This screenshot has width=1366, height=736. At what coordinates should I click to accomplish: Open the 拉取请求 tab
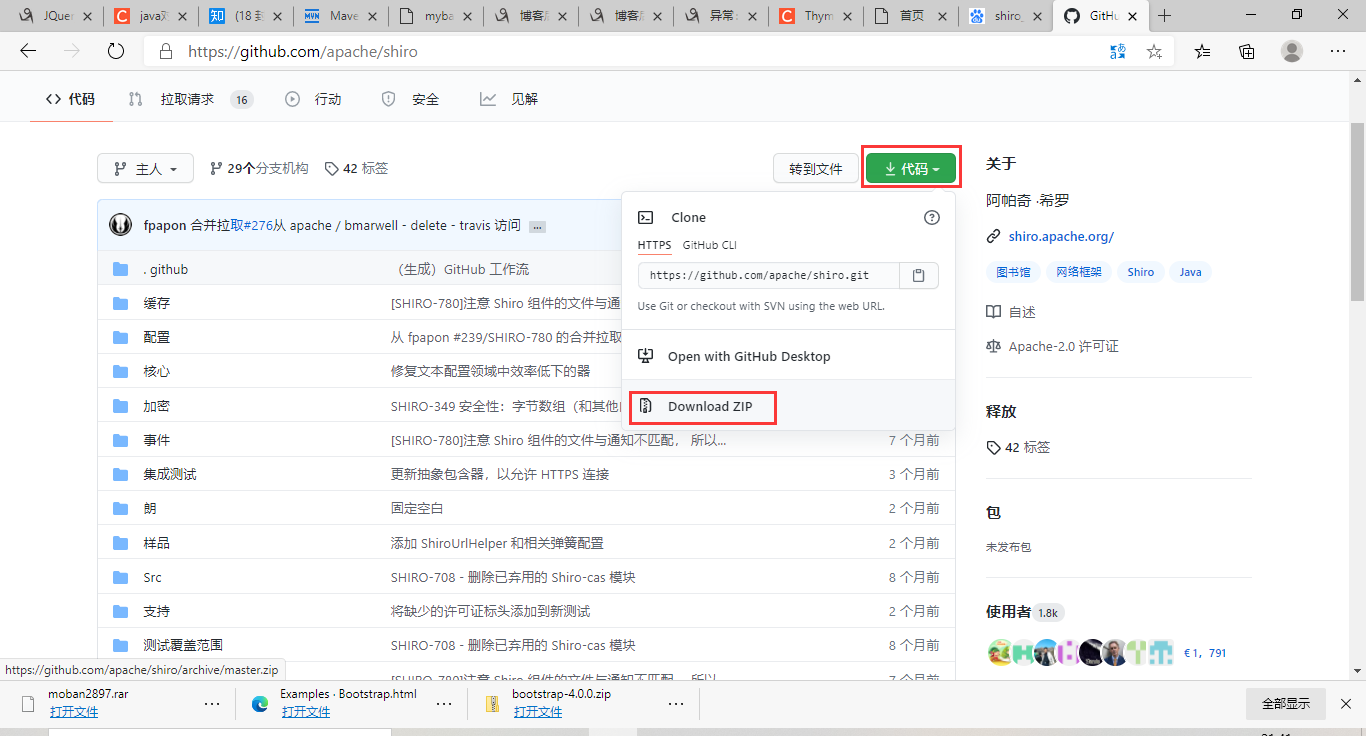coord(190,99)
